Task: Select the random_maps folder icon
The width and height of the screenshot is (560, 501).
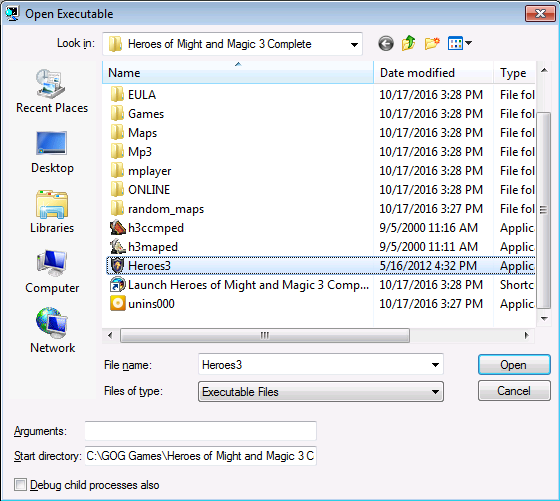Action: point(117,208)
